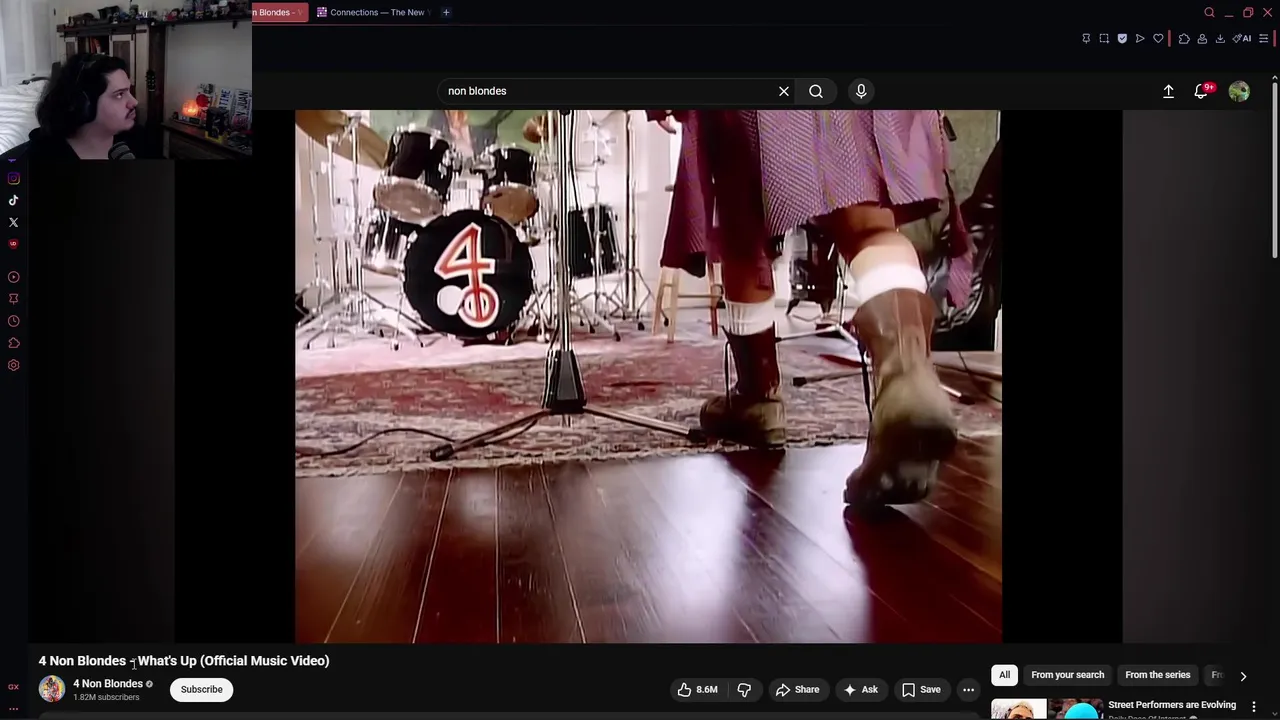Click the video player to pause
Screen dimensions: 1280x720
648,376
